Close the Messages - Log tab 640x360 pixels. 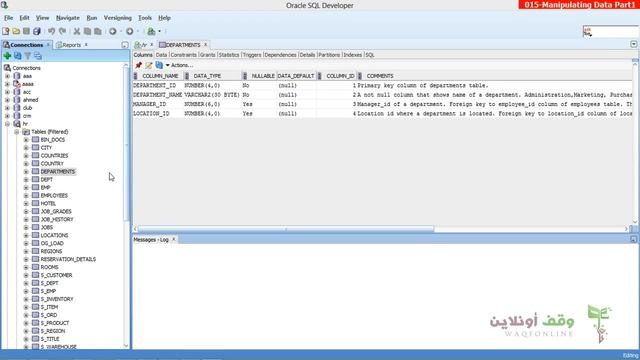173,239
